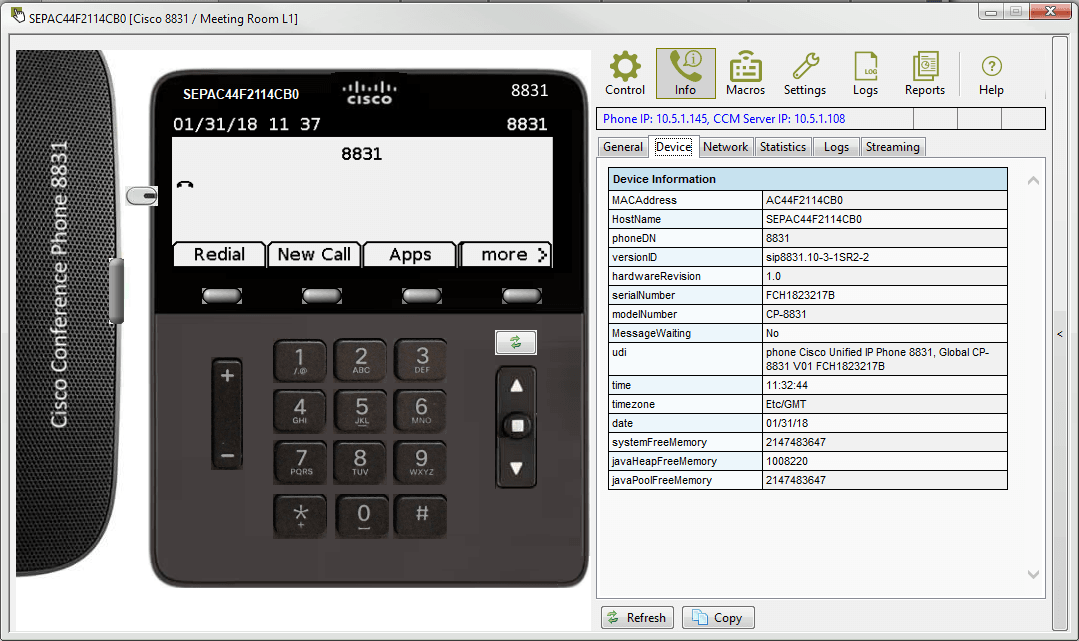Dial the pound key
Screen dimensions: 1079x641
coord(421,516)
